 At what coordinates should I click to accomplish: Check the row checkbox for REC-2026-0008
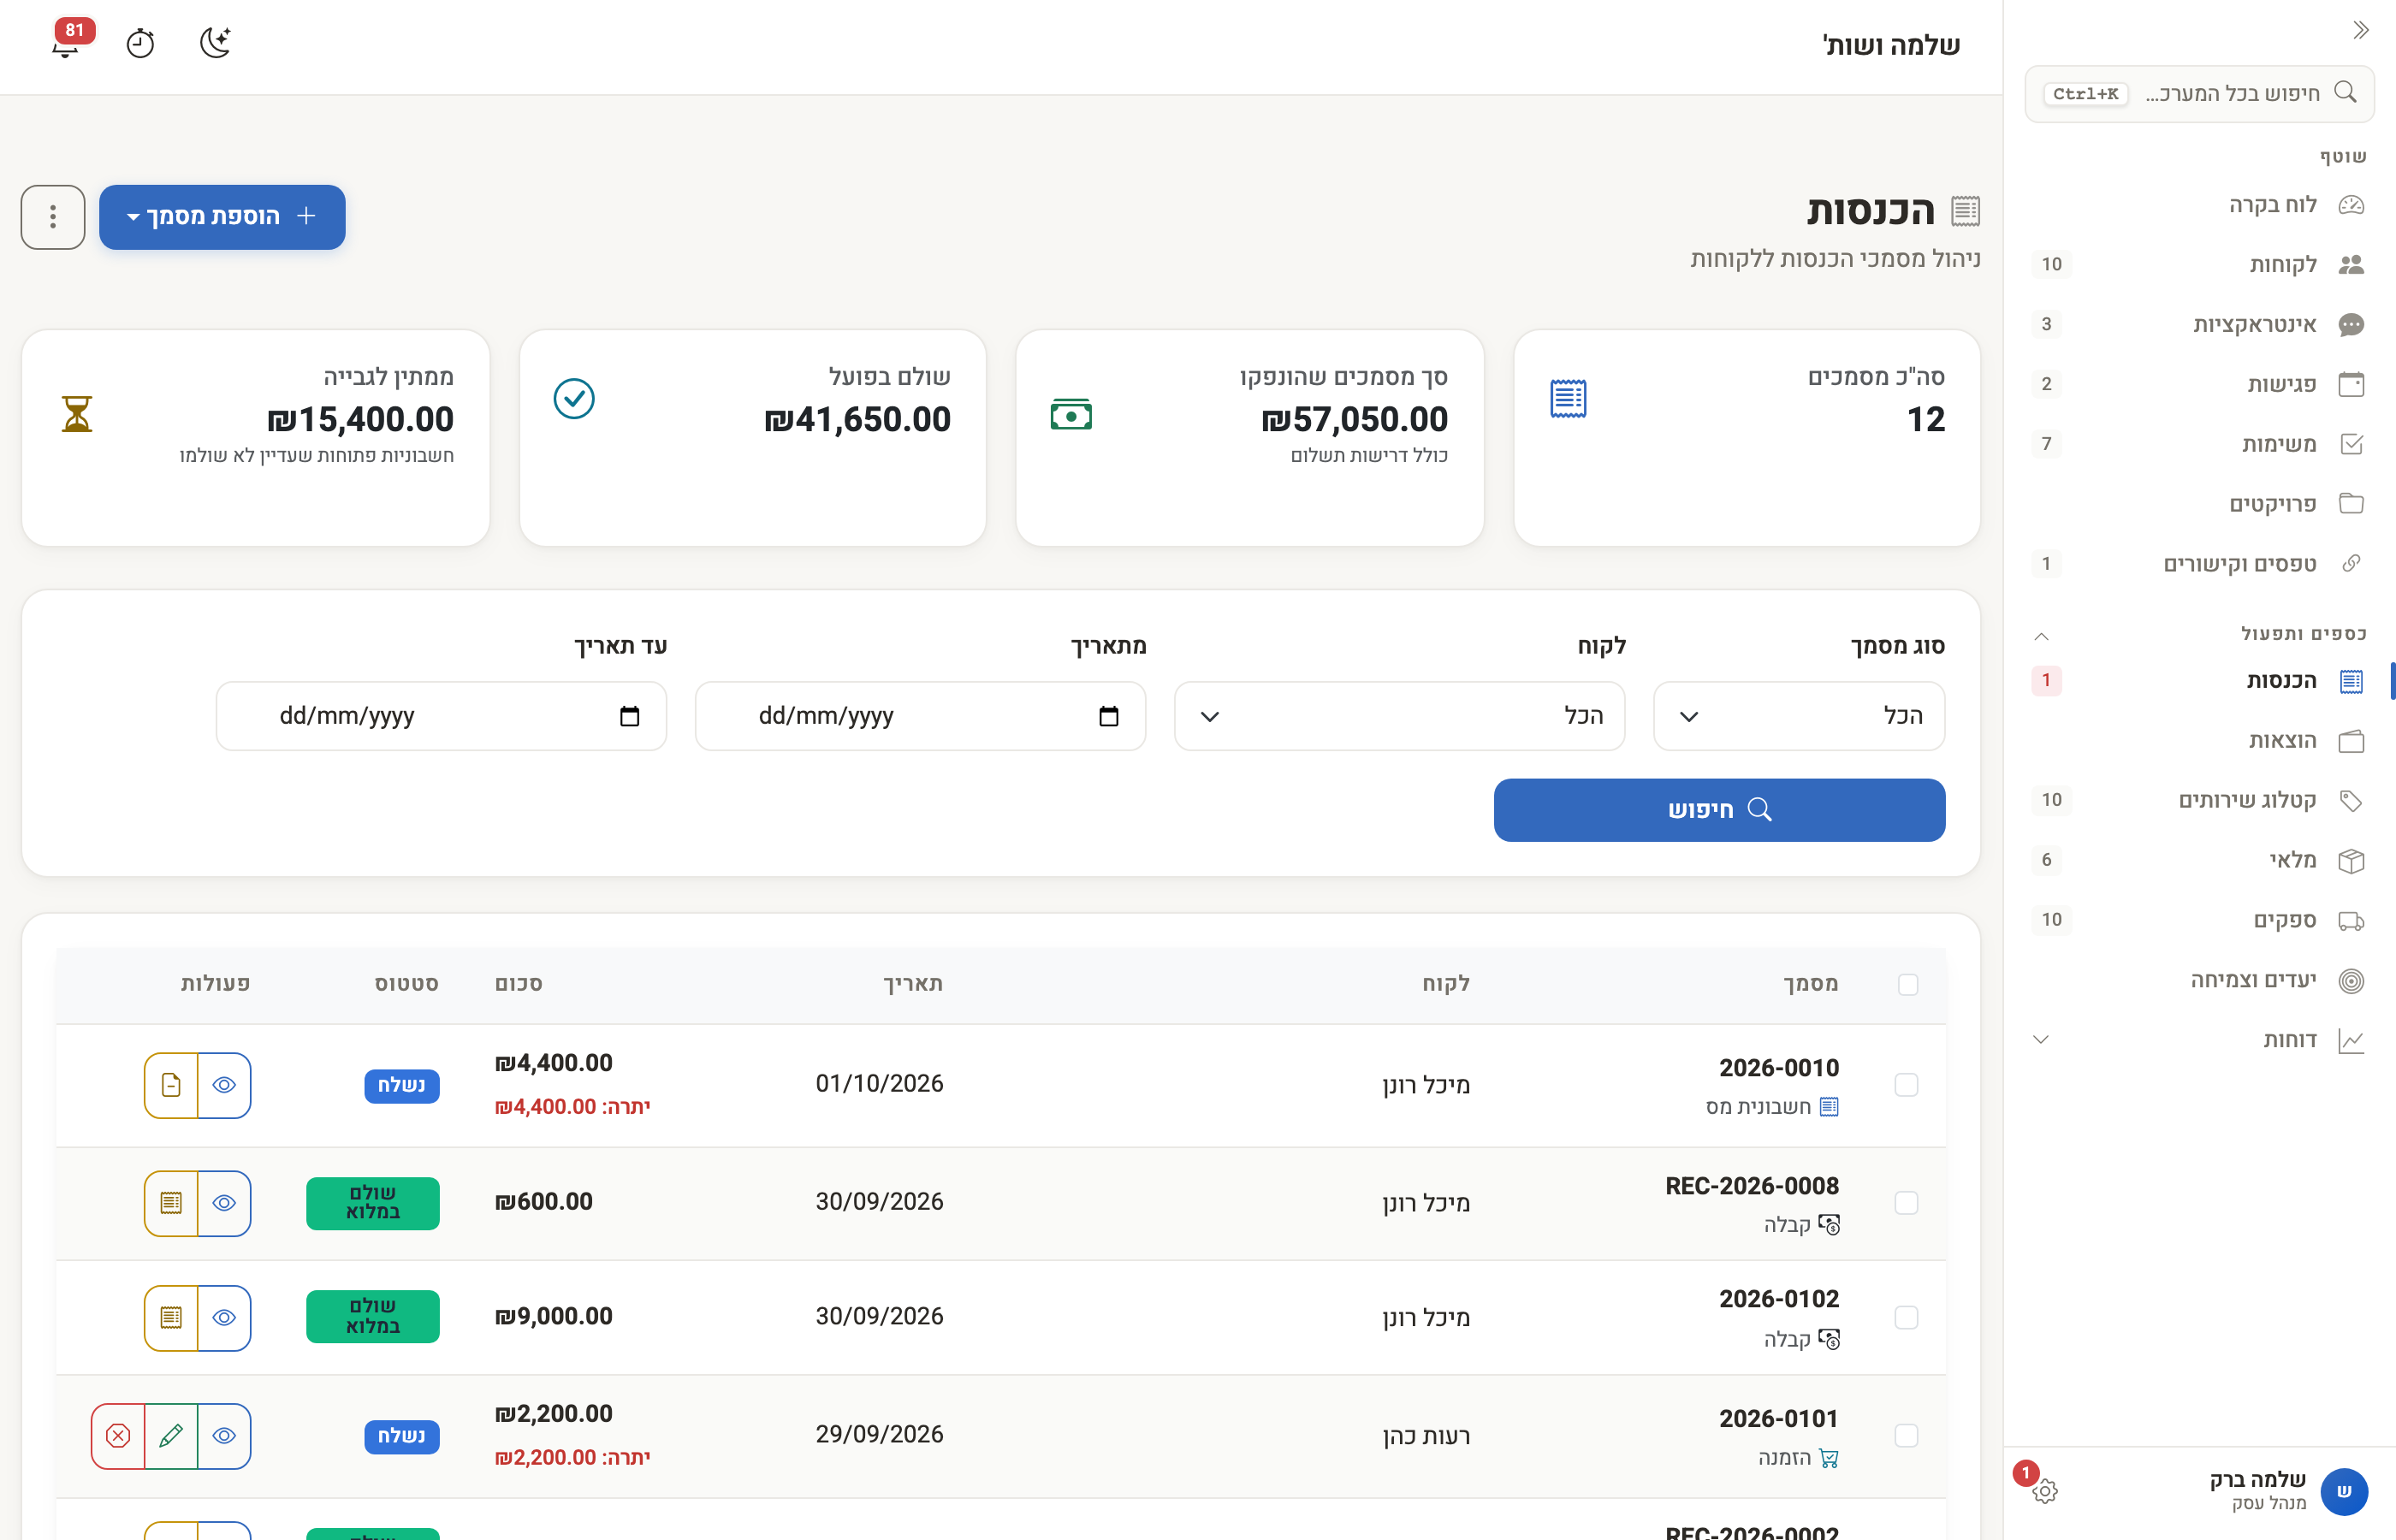(1907, 1203)
